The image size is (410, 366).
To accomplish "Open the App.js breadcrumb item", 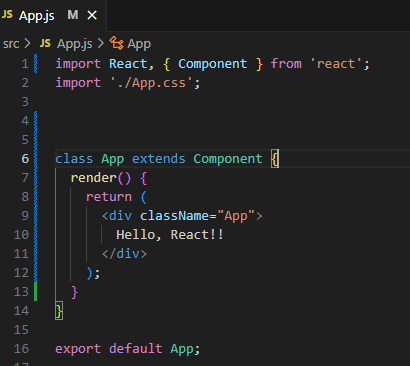I will 75,44.
